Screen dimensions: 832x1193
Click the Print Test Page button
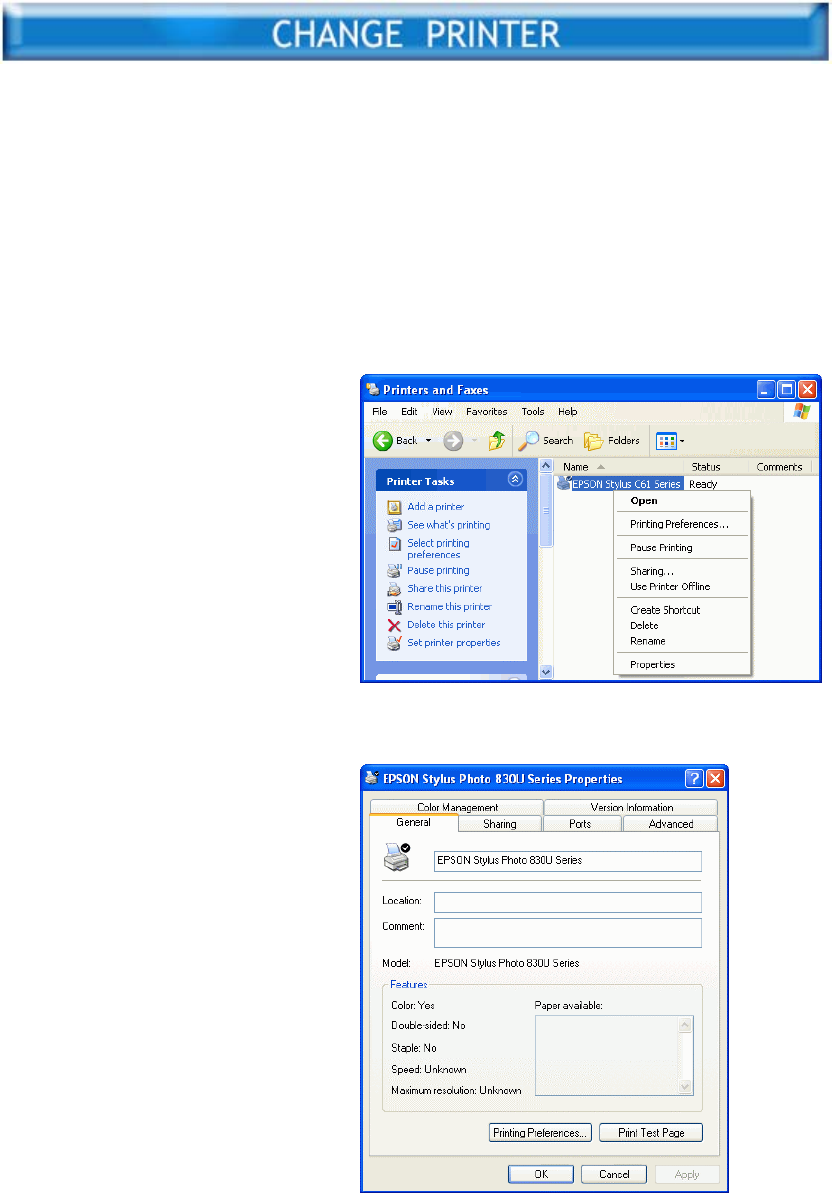tap(651, 1133)
